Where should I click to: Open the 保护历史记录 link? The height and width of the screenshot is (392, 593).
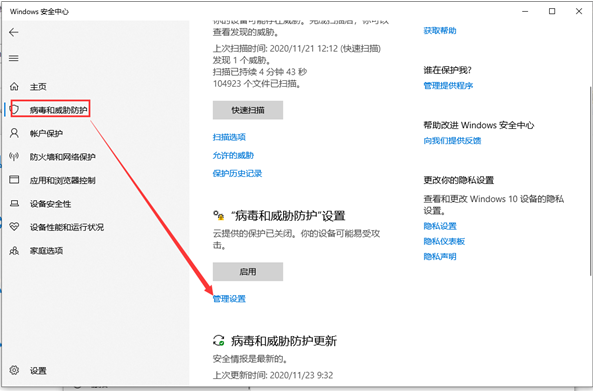coord(237,174)
